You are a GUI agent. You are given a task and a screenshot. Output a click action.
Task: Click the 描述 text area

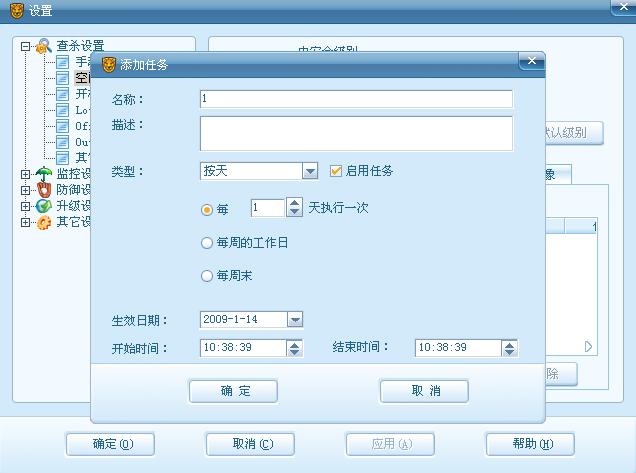pyautogui.click(x=356, y=133)
